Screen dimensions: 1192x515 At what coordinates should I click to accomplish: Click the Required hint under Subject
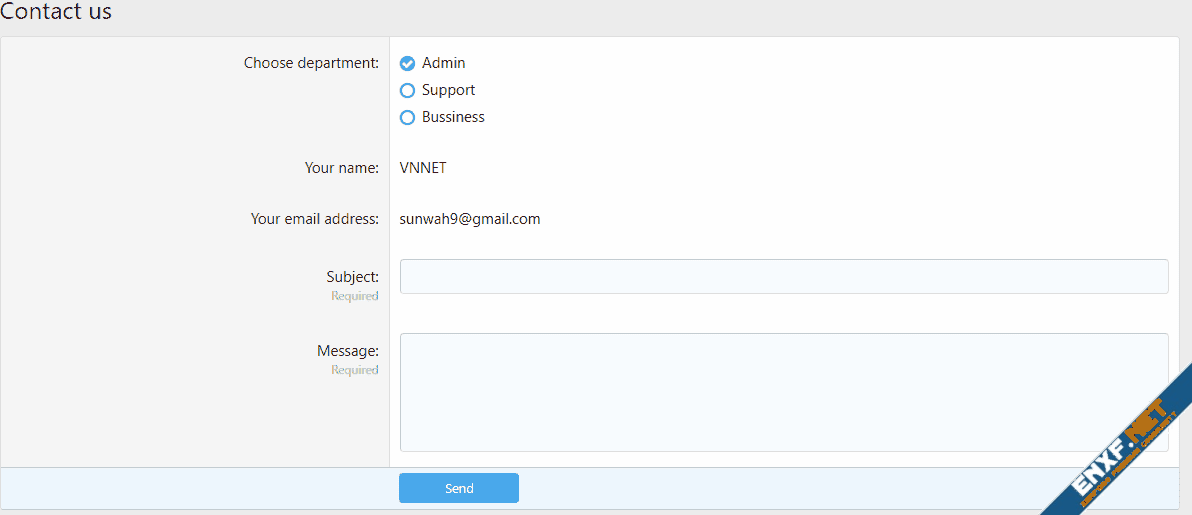tap(355, 296)
